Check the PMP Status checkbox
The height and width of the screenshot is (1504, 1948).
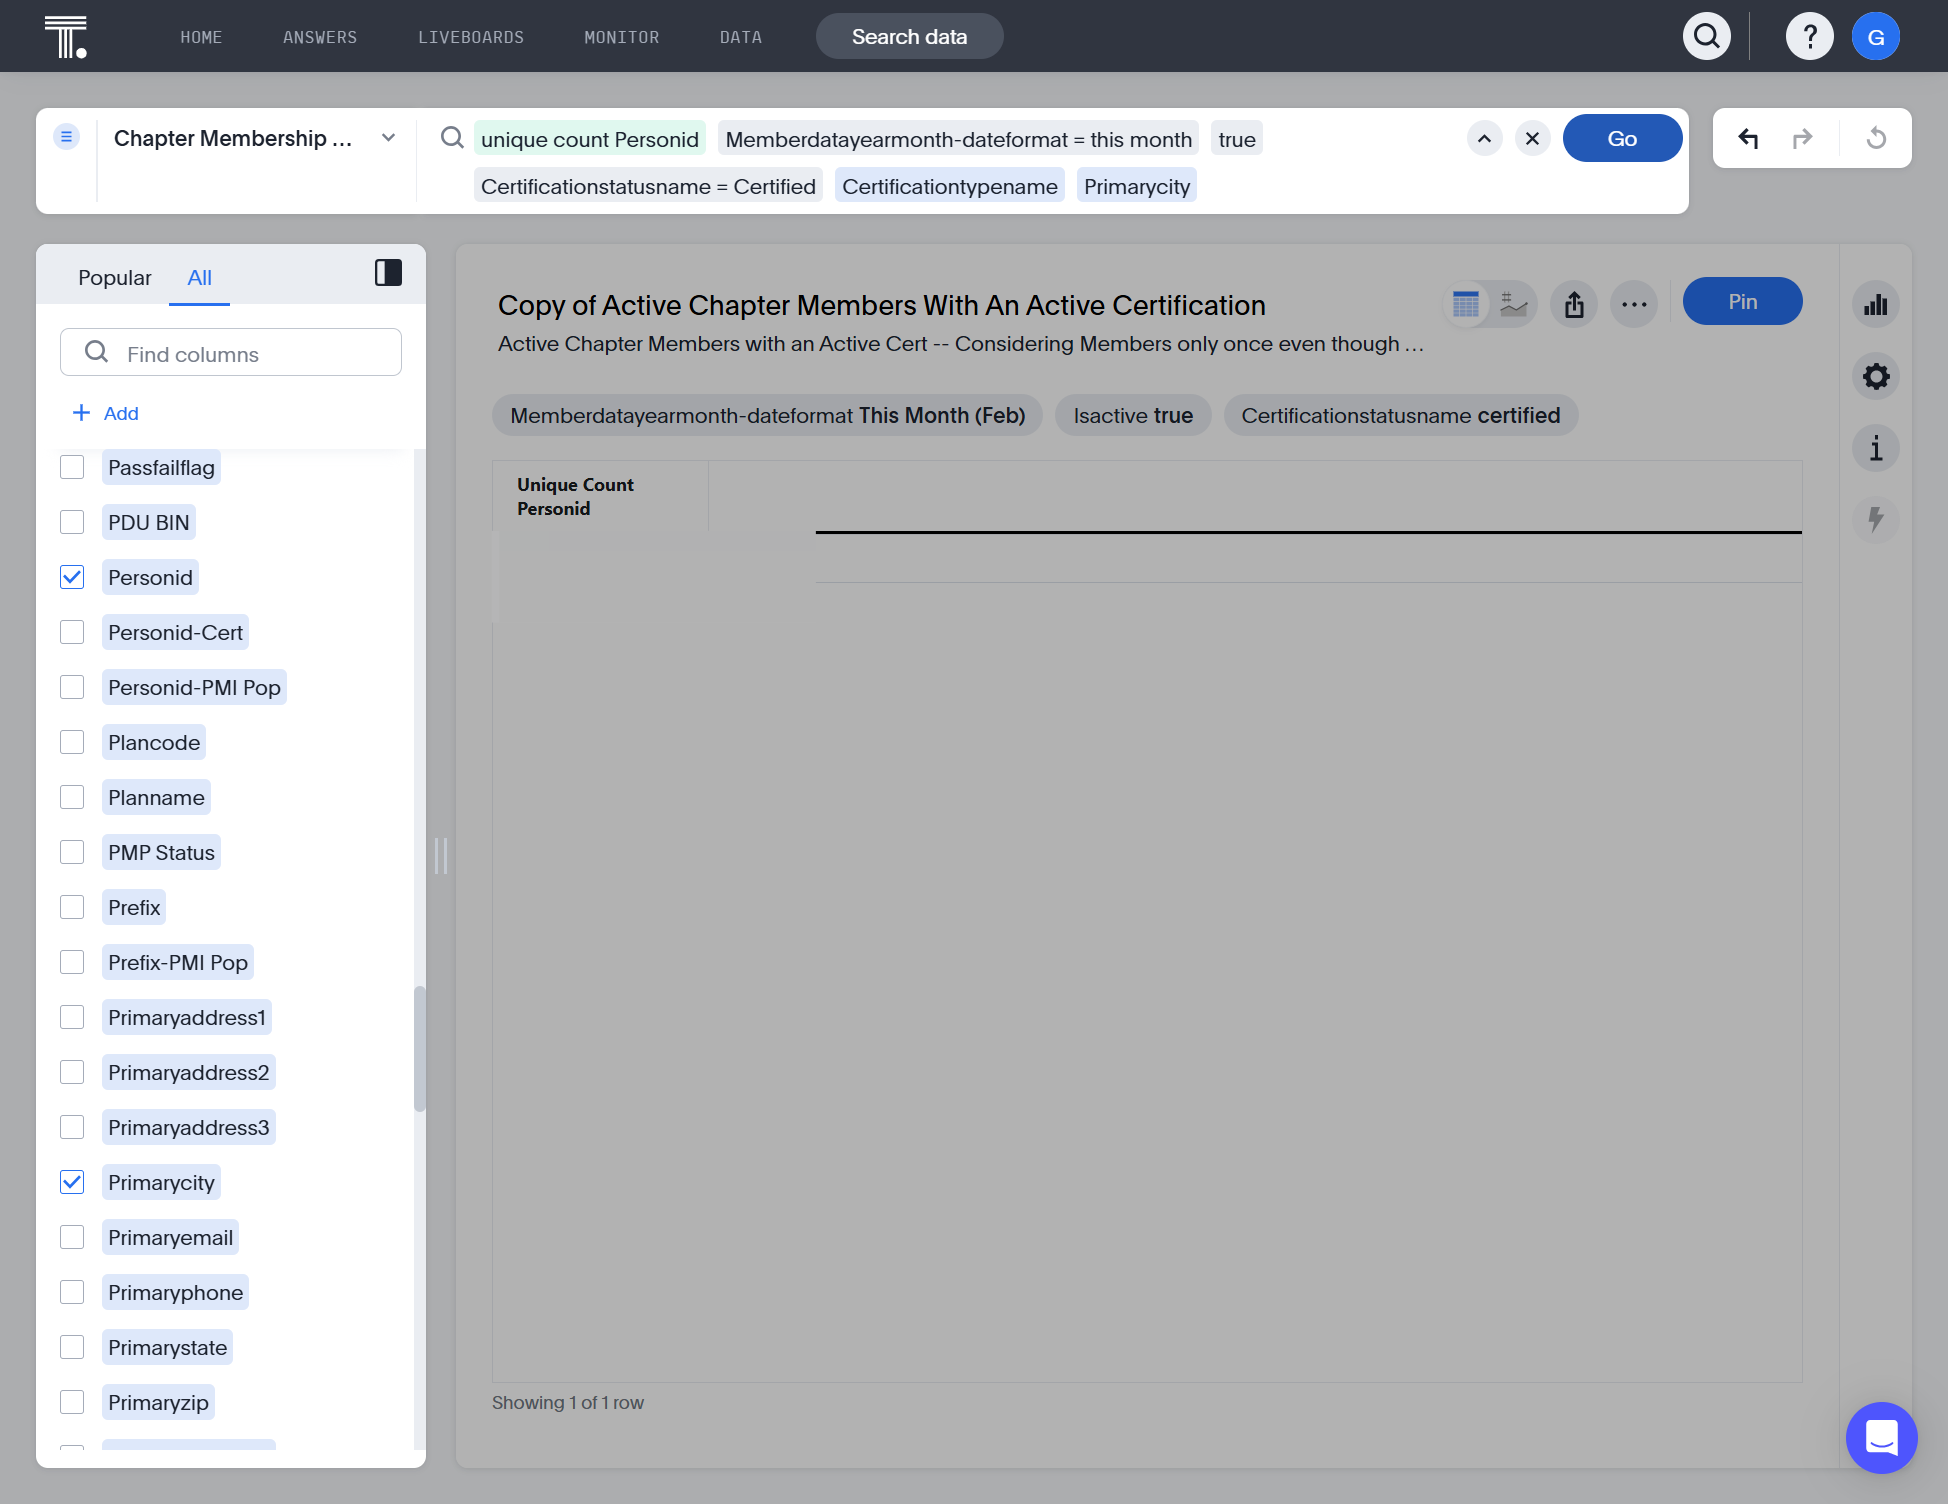pos(72,852)
